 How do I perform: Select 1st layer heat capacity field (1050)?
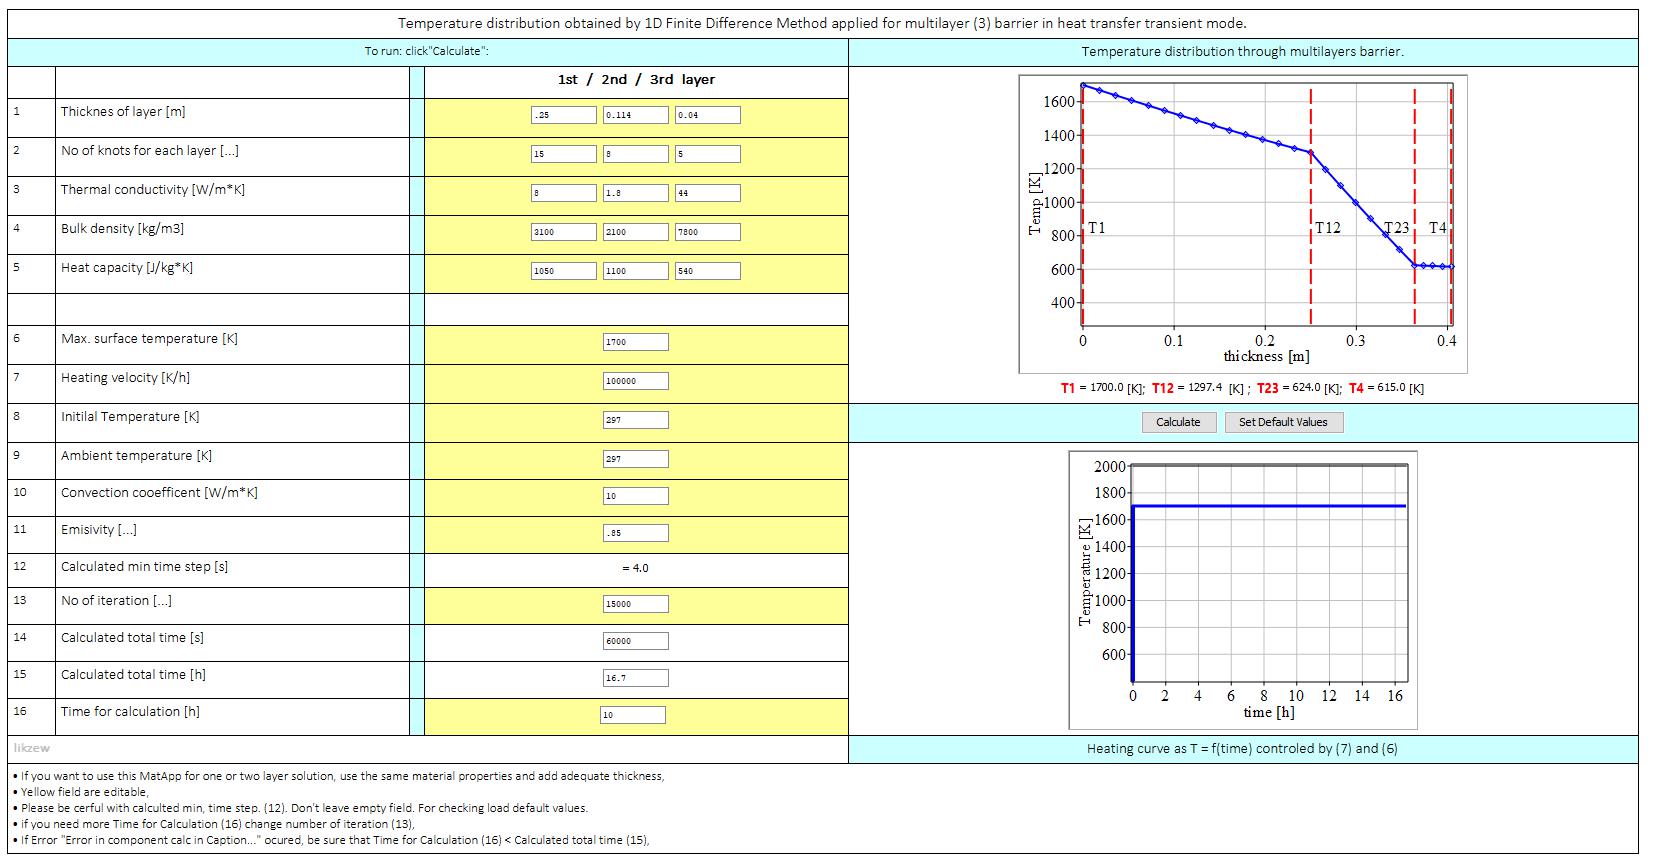coord(564,271)
